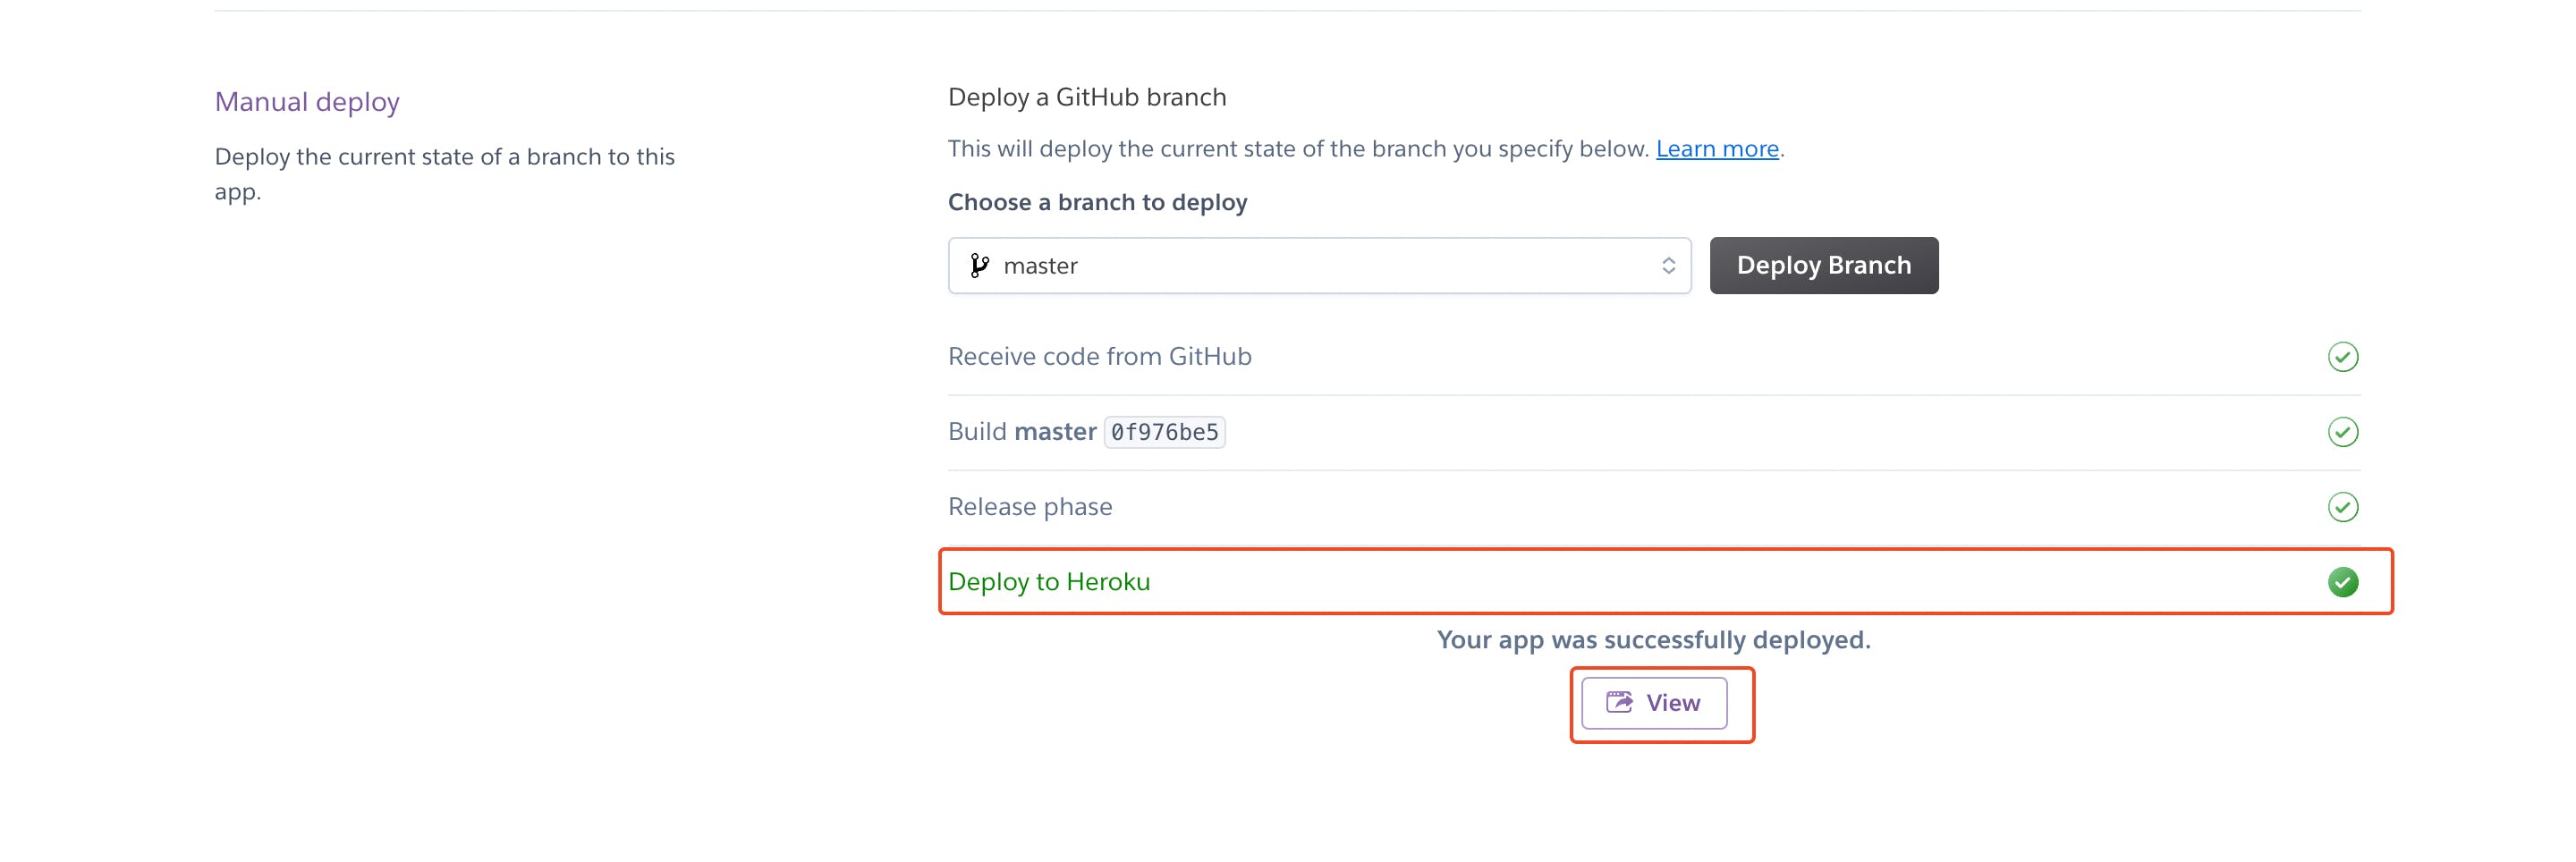Click the Choose a branch to deploy label
2576x862 pixels.
click(x=1097, y=203)
